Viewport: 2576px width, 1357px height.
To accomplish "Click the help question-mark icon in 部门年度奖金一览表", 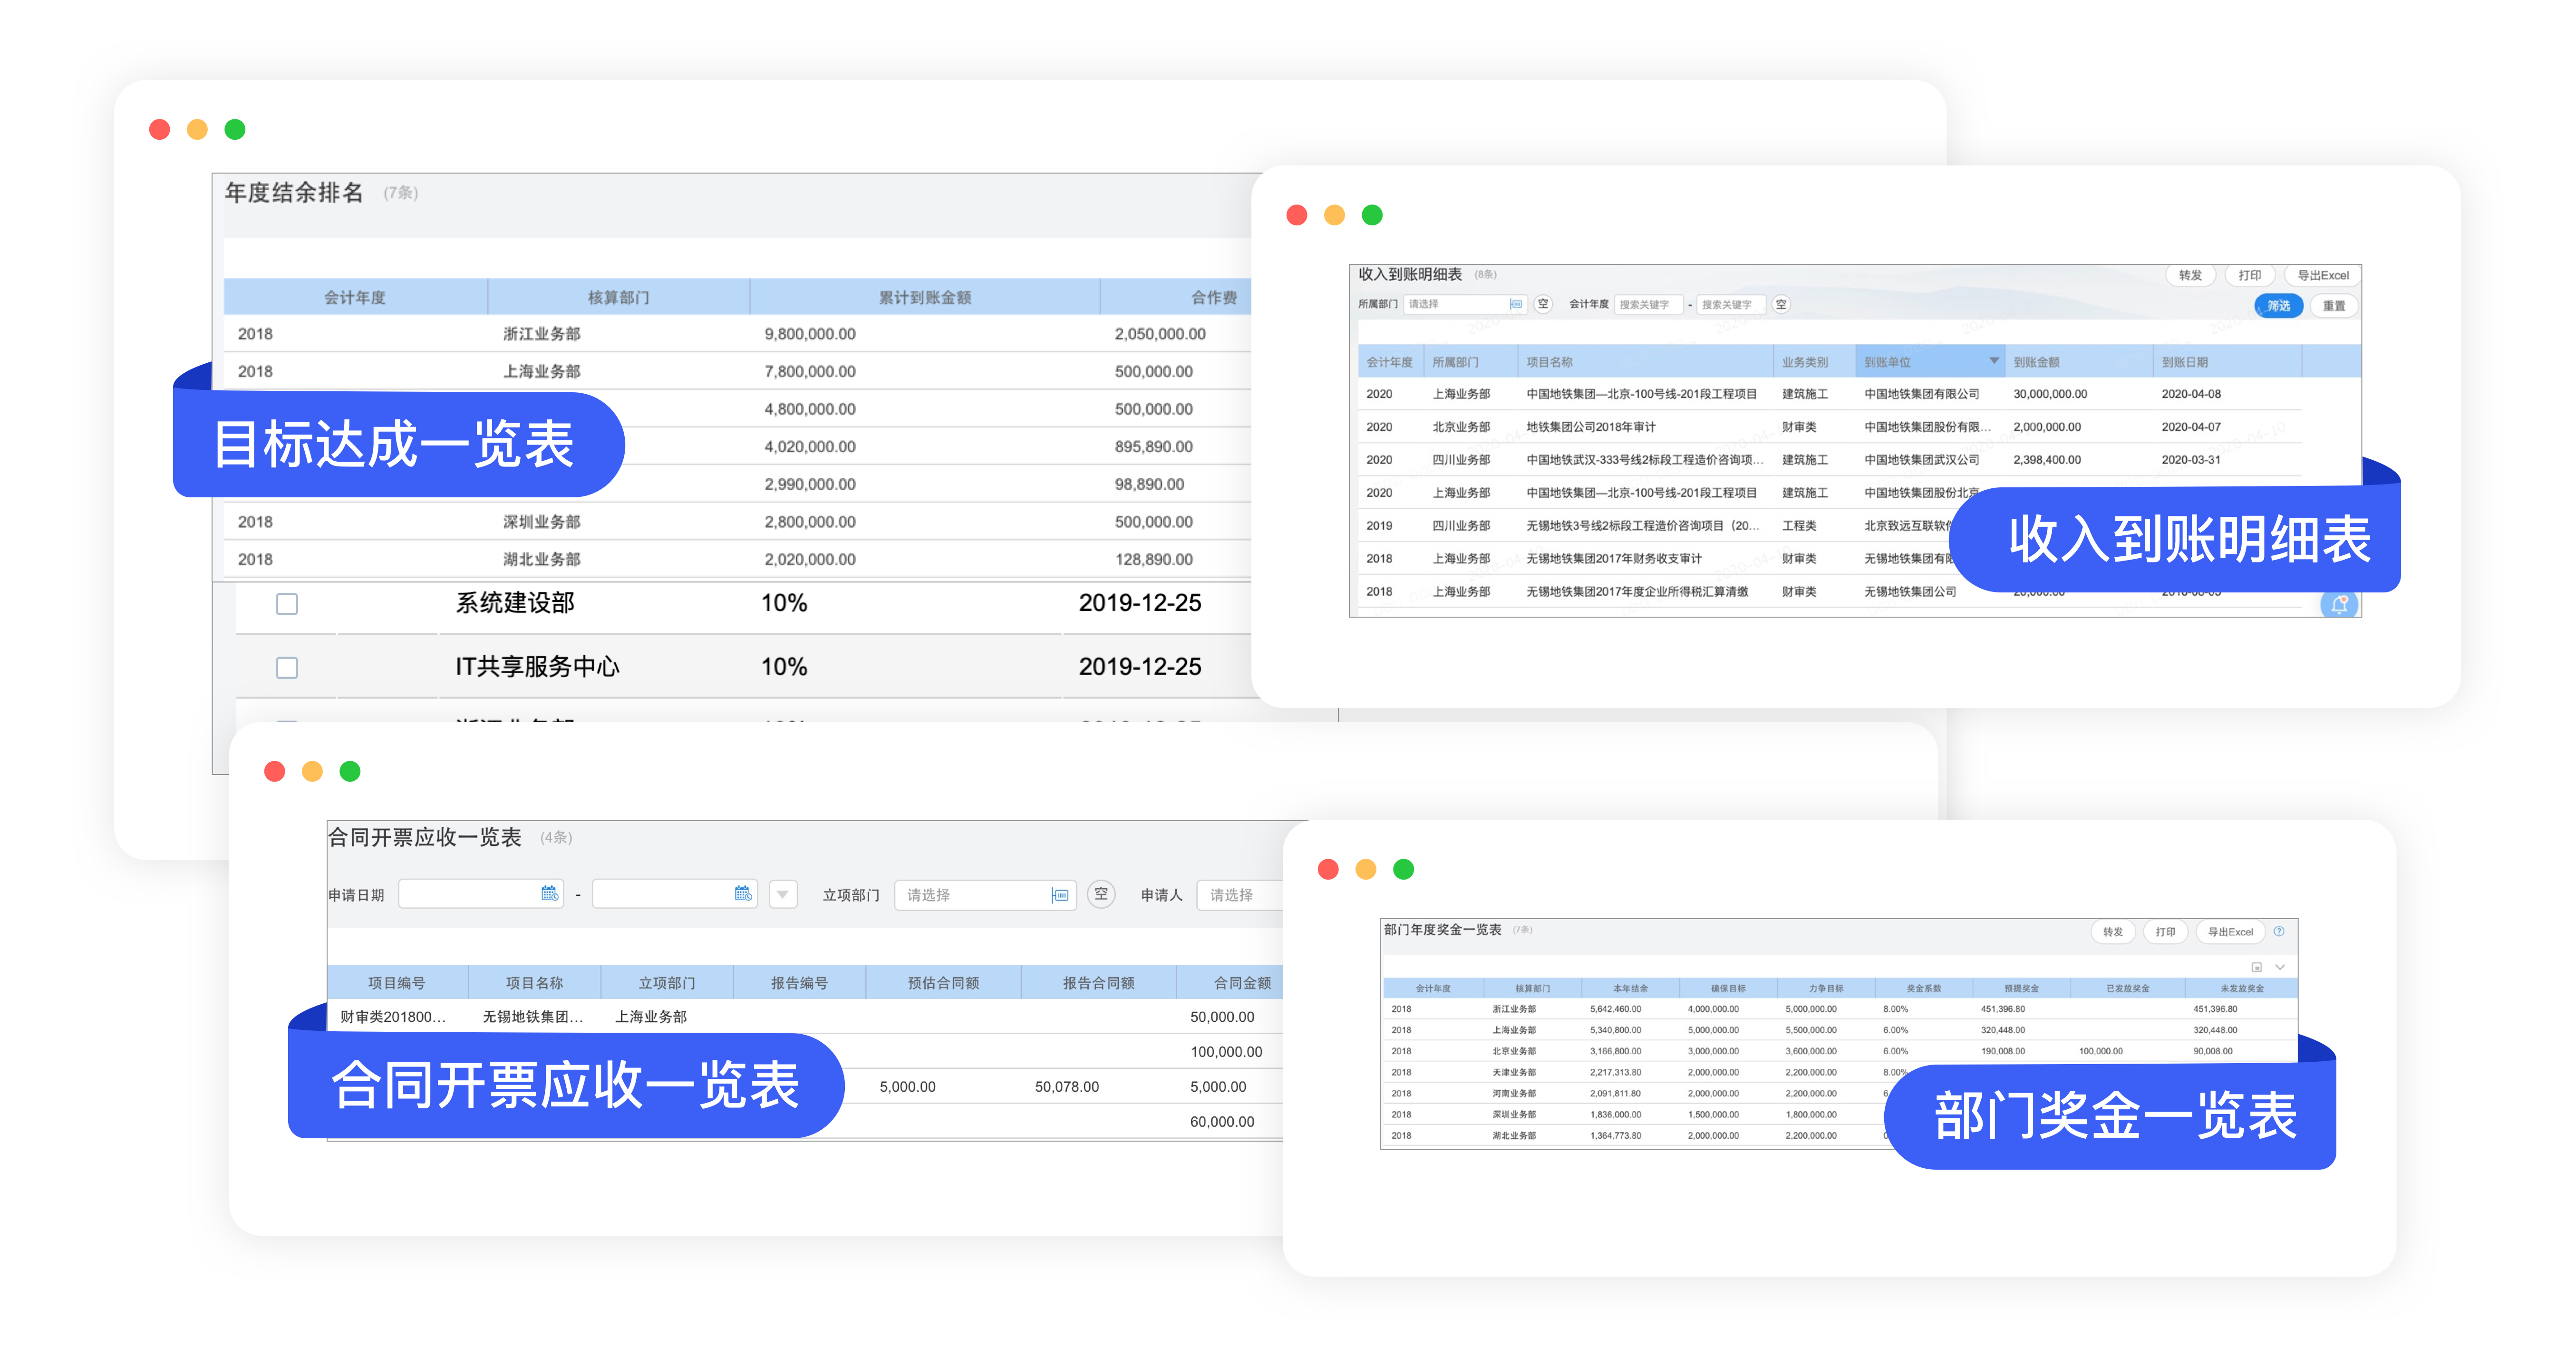I will [x=2279, y=931].
